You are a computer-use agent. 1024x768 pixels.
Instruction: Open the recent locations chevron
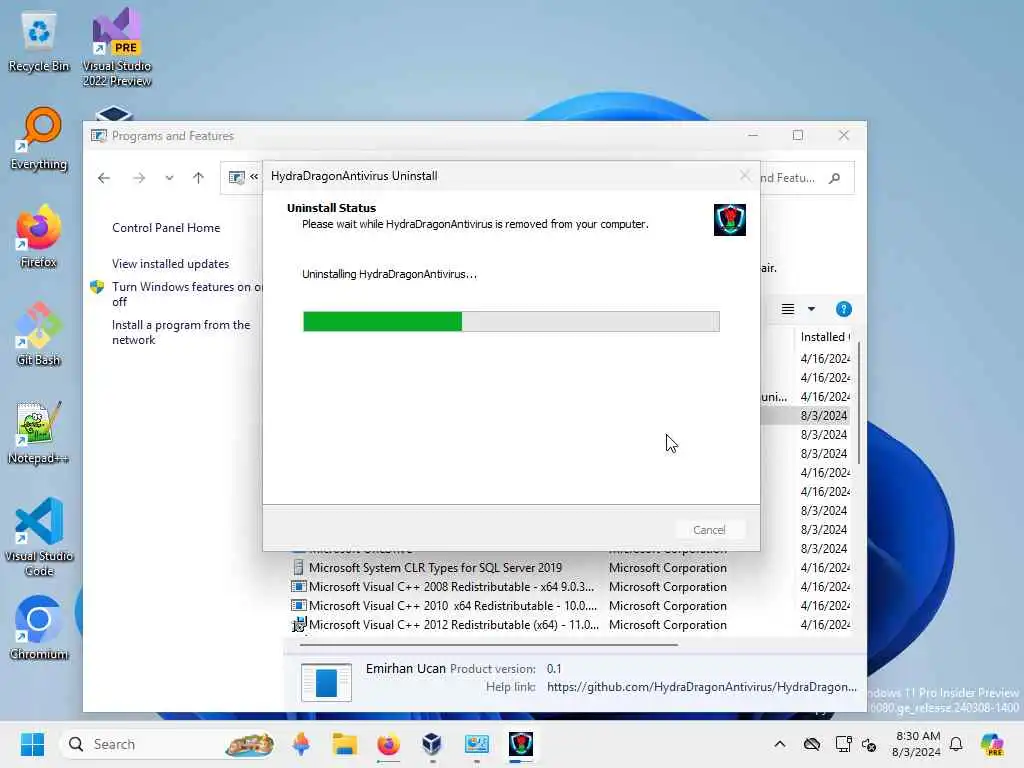click(169, 178)
